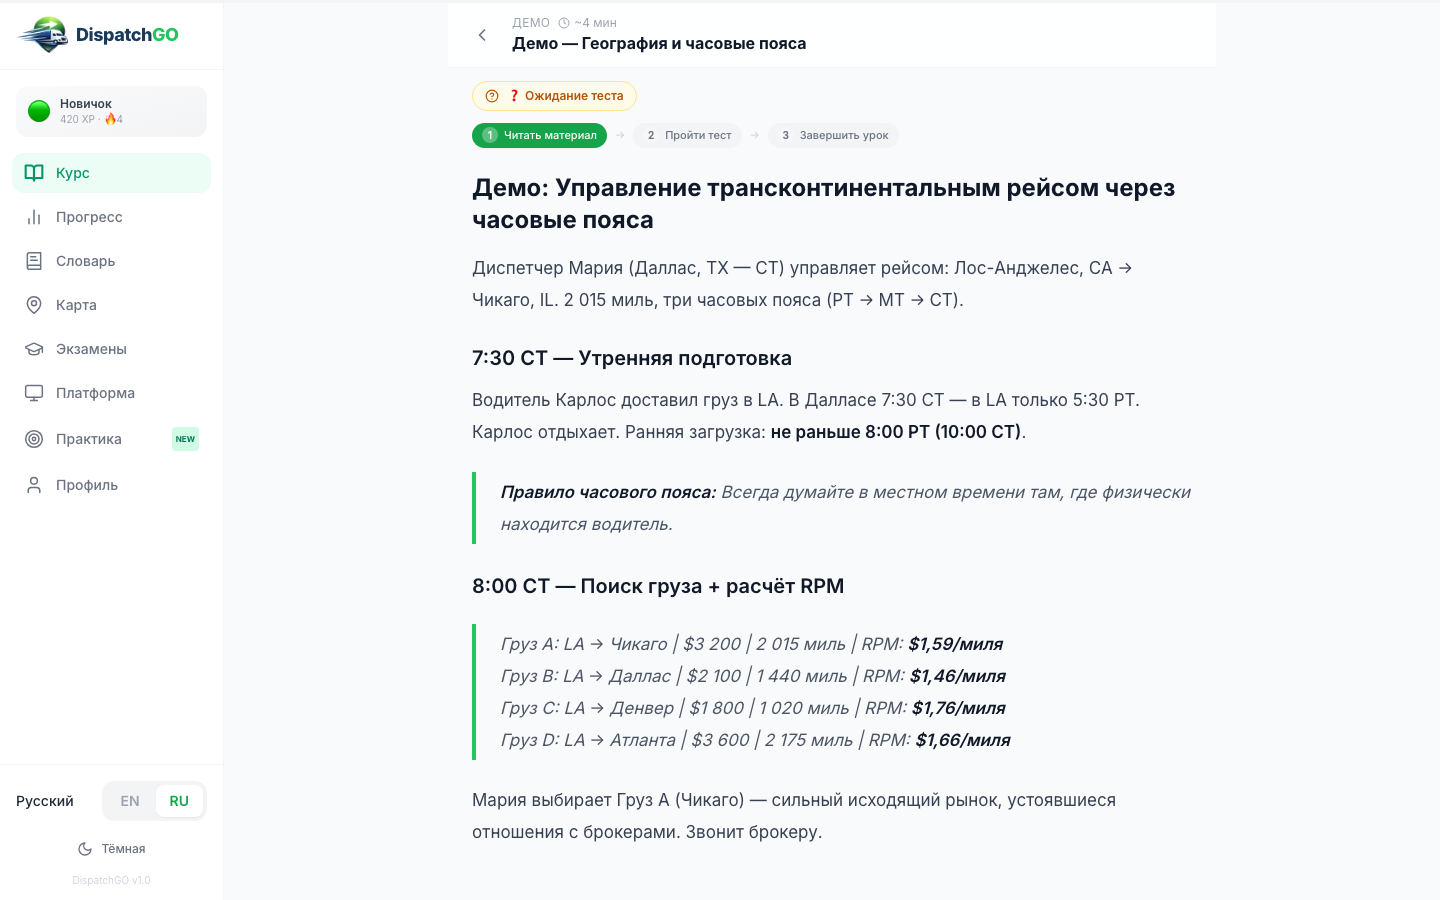The width and height of the screenshot is (1440, 900).
Task: Select the RU language option
Action: point(179,801)
